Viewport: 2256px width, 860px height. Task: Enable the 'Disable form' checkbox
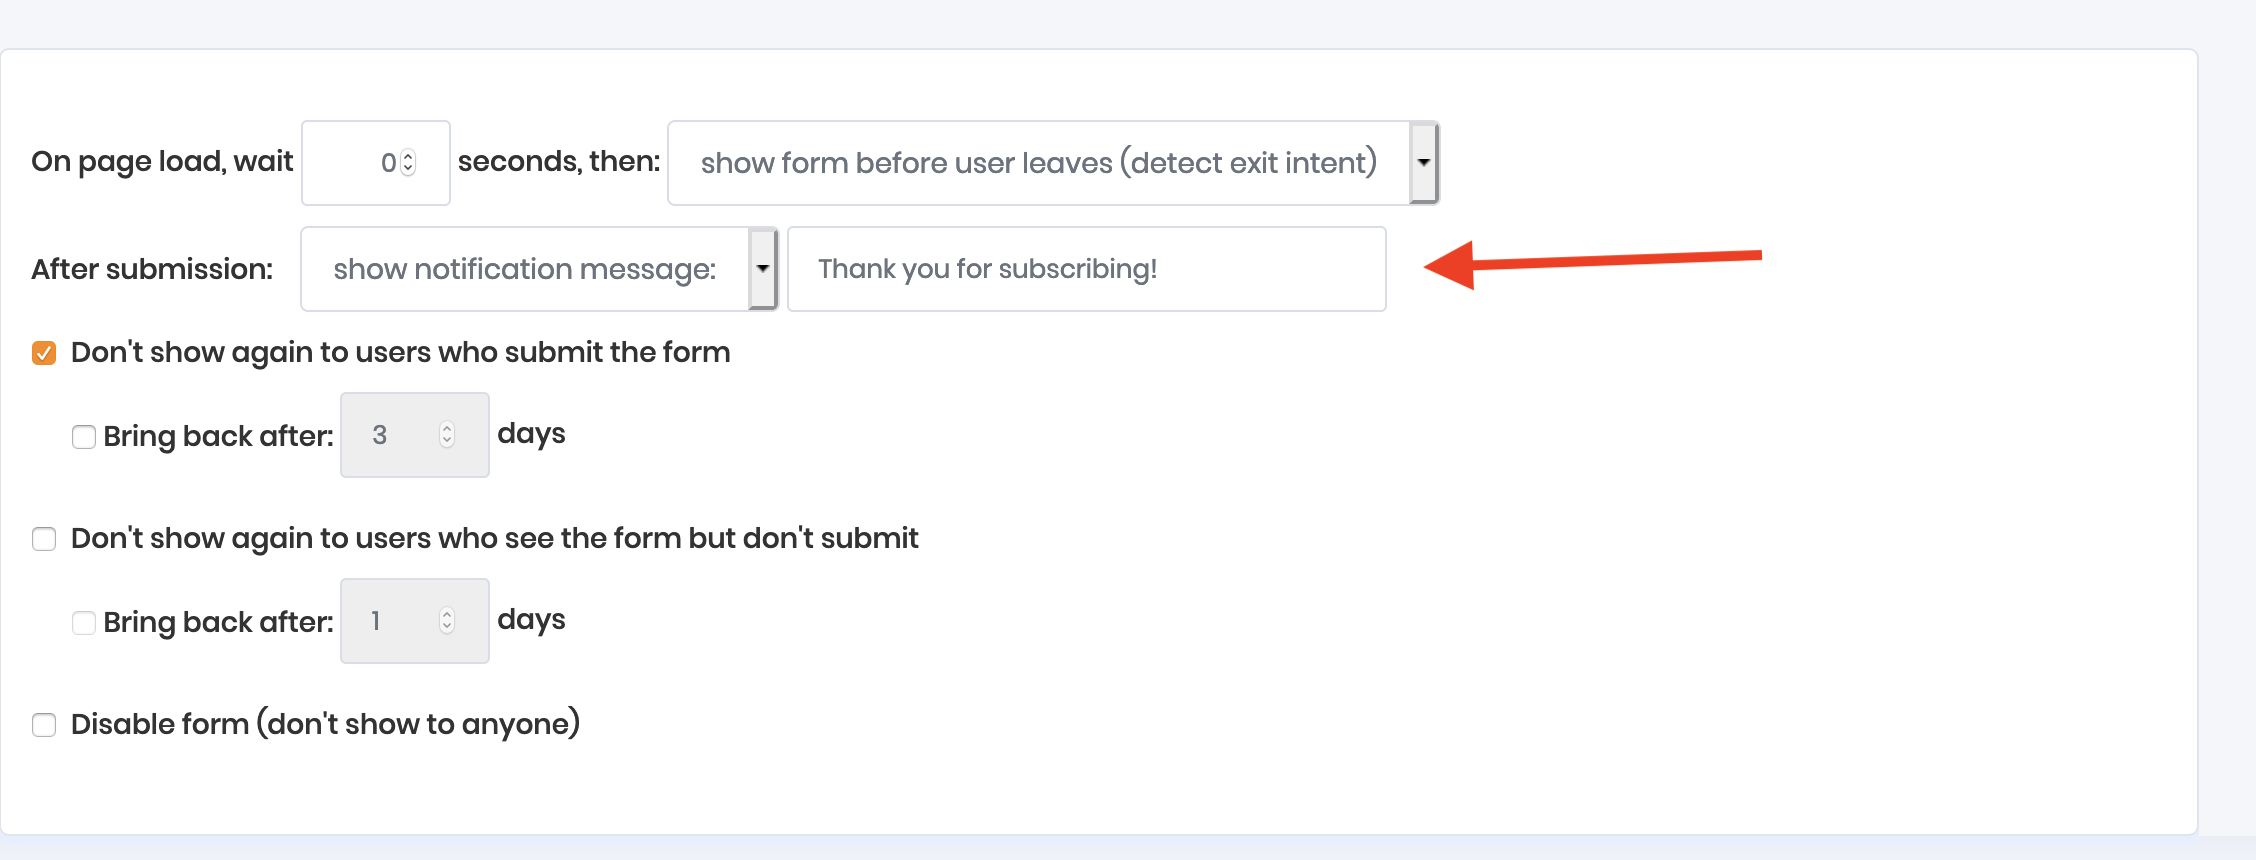click(x=44, y=725)
